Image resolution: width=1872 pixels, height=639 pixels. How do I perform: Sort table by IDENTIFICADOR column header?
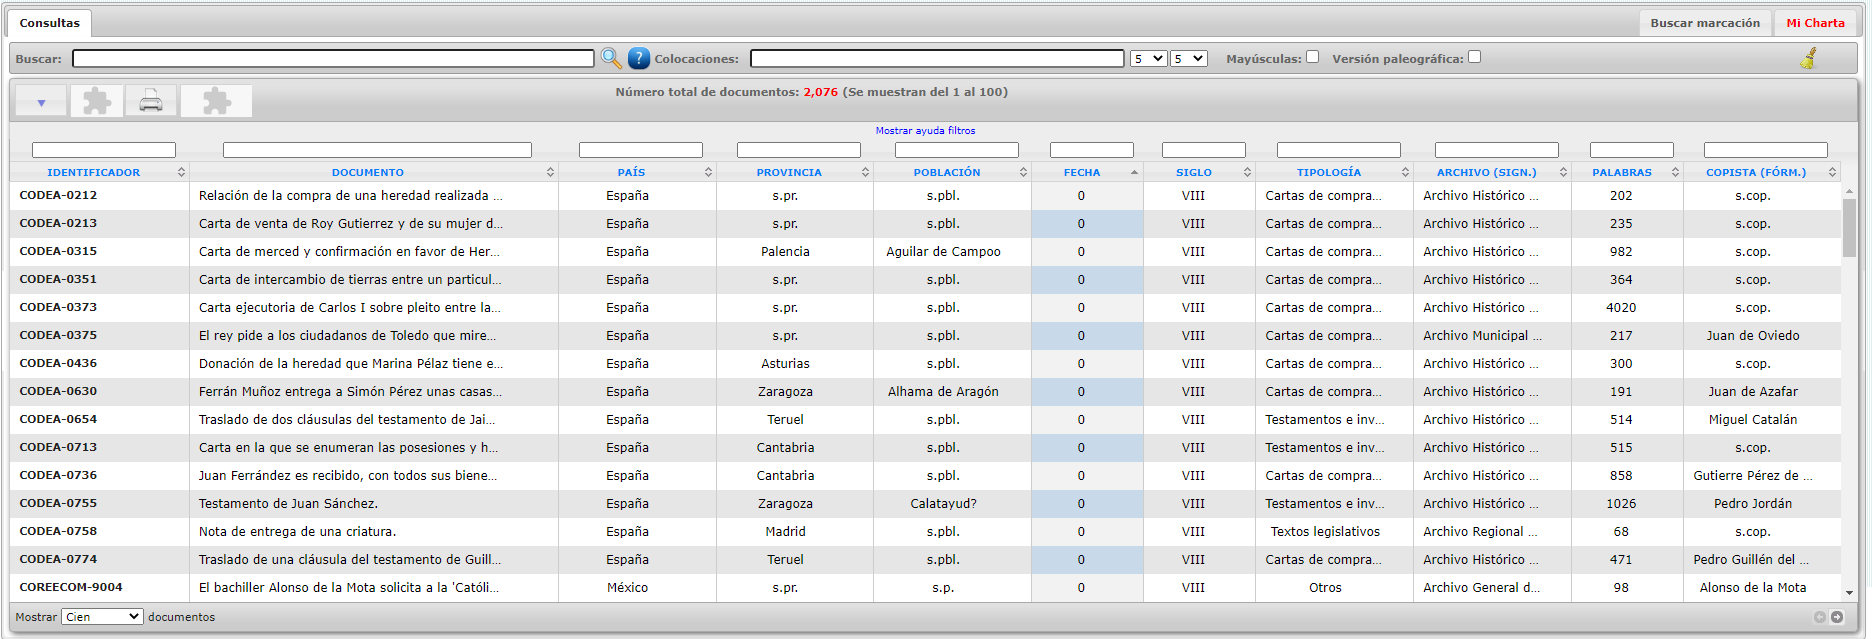94,172
